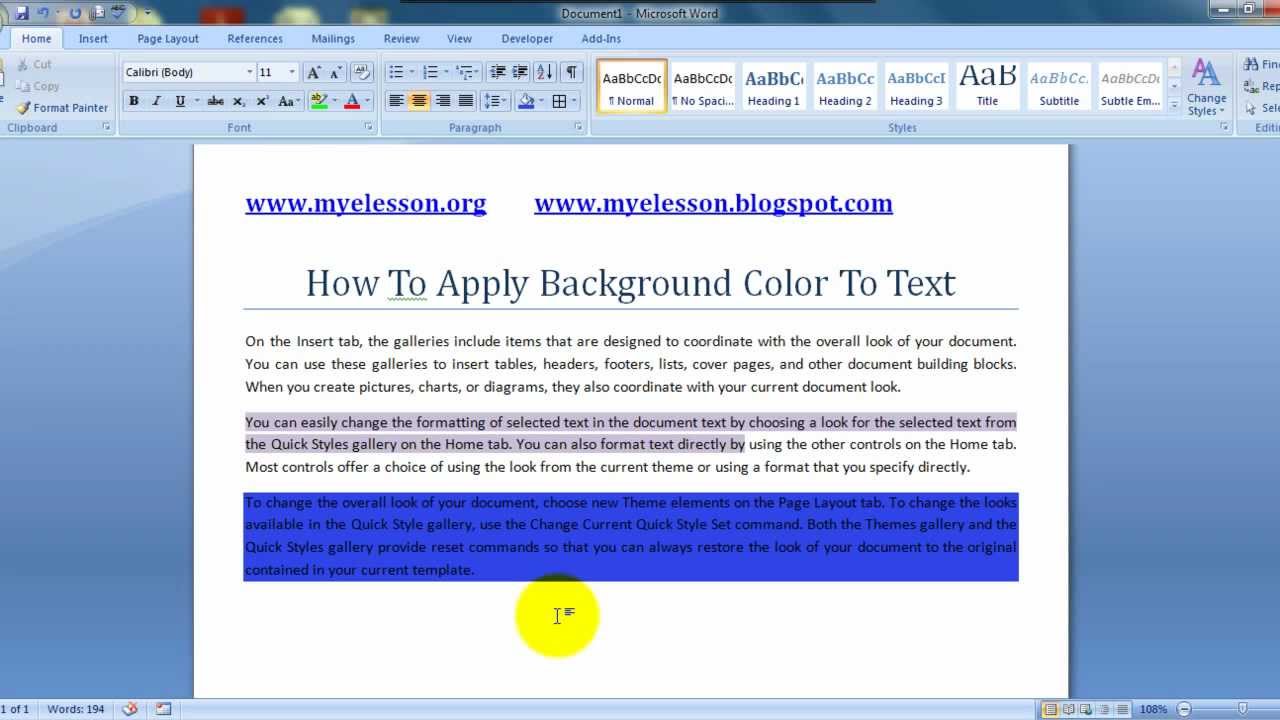Open the Styles pane launcher
The width and height of the screenshot is (1280, 720).
pos(1225,127)
